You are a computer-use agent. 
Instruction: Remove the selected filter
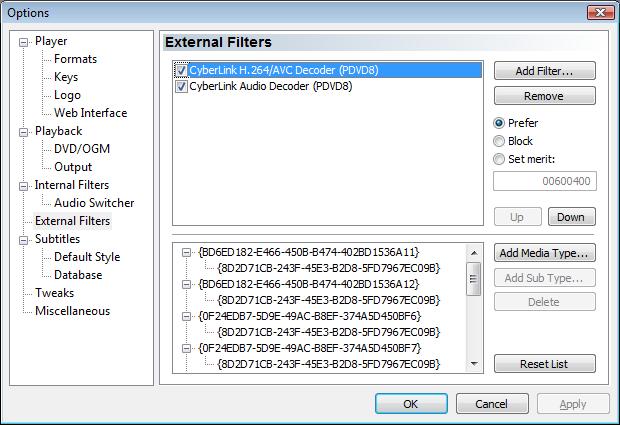[544, 96]
